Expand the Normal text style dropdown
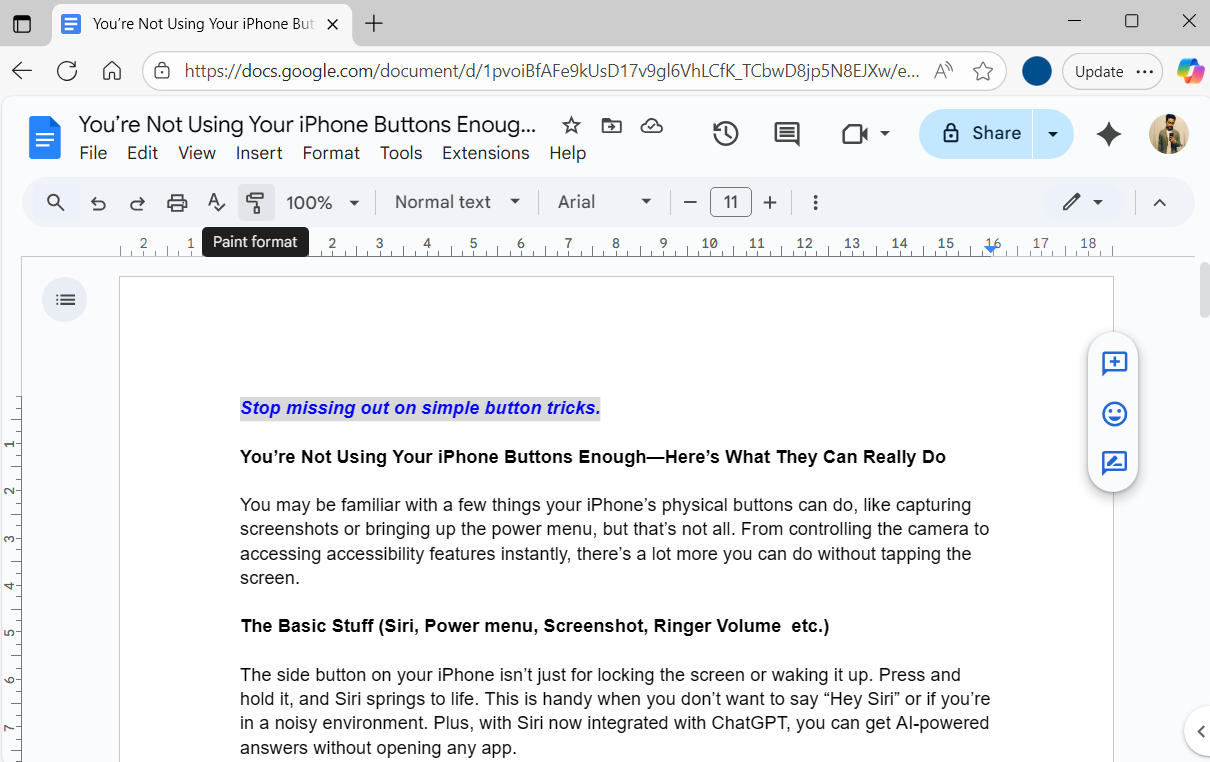 coord(457,203)
